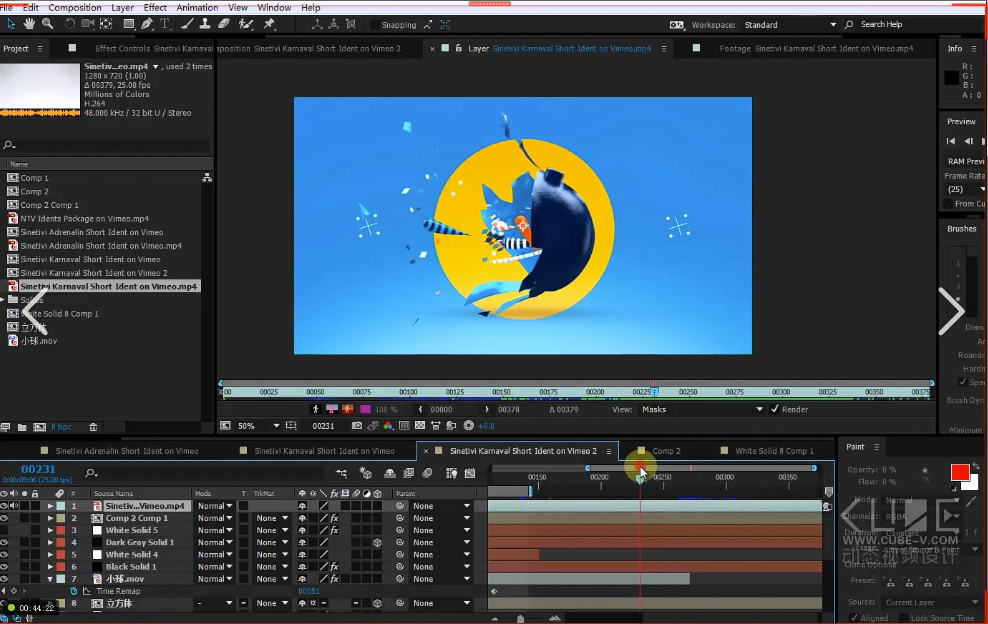Expand layer 1 Sinetiv Vimeo.mp4 properties

(x=50, y=506)
